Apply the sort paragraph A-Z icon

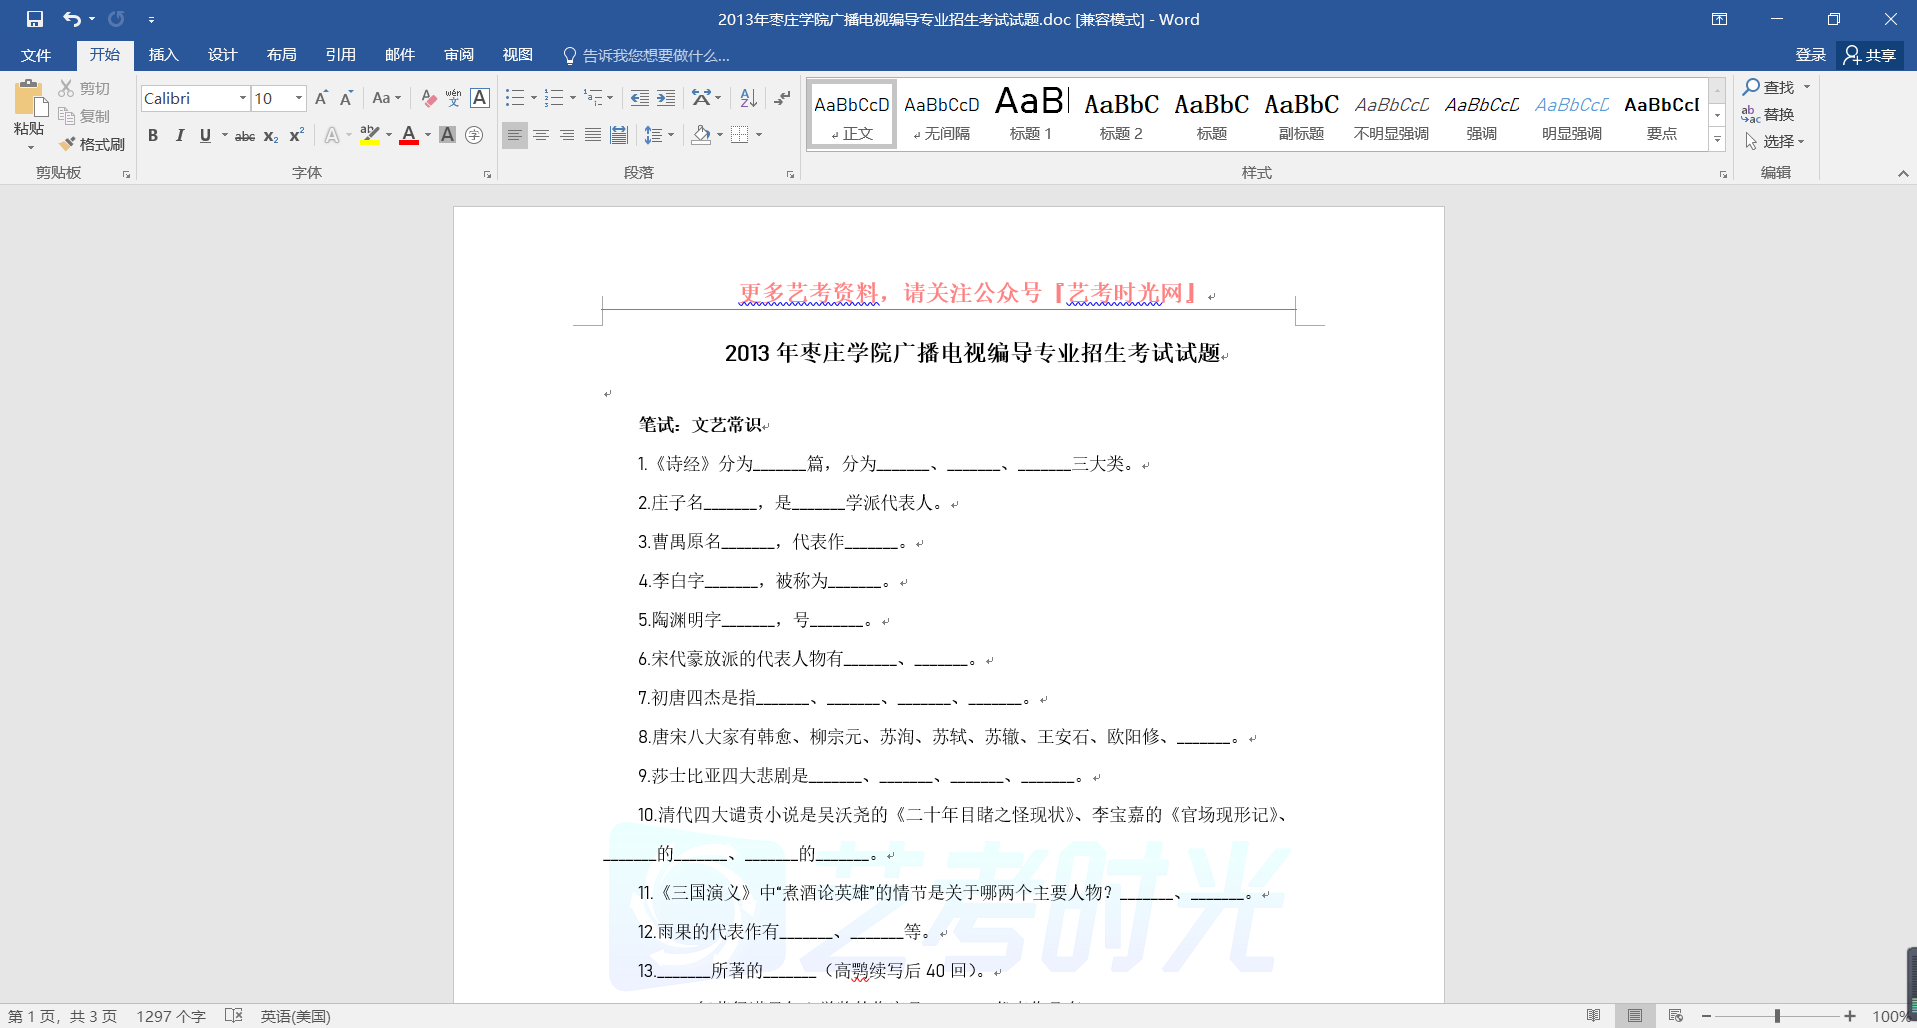748,98
